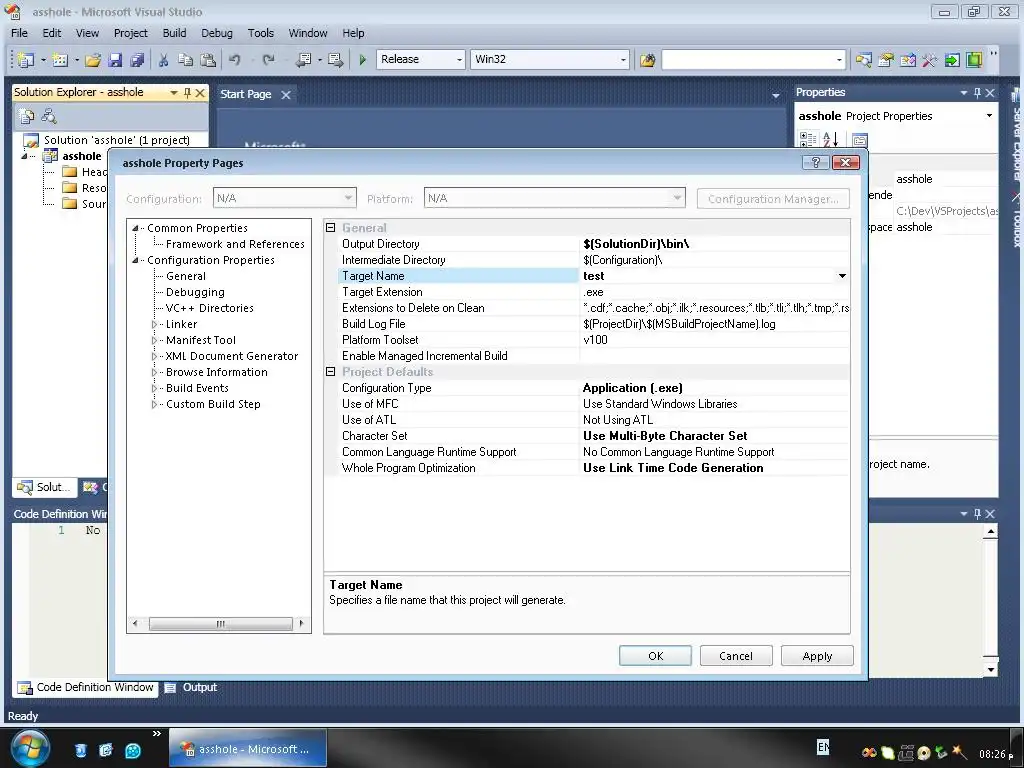Click the New Project toolbar icon
This screenshot has width=1024, height=768.
[26, 60]
